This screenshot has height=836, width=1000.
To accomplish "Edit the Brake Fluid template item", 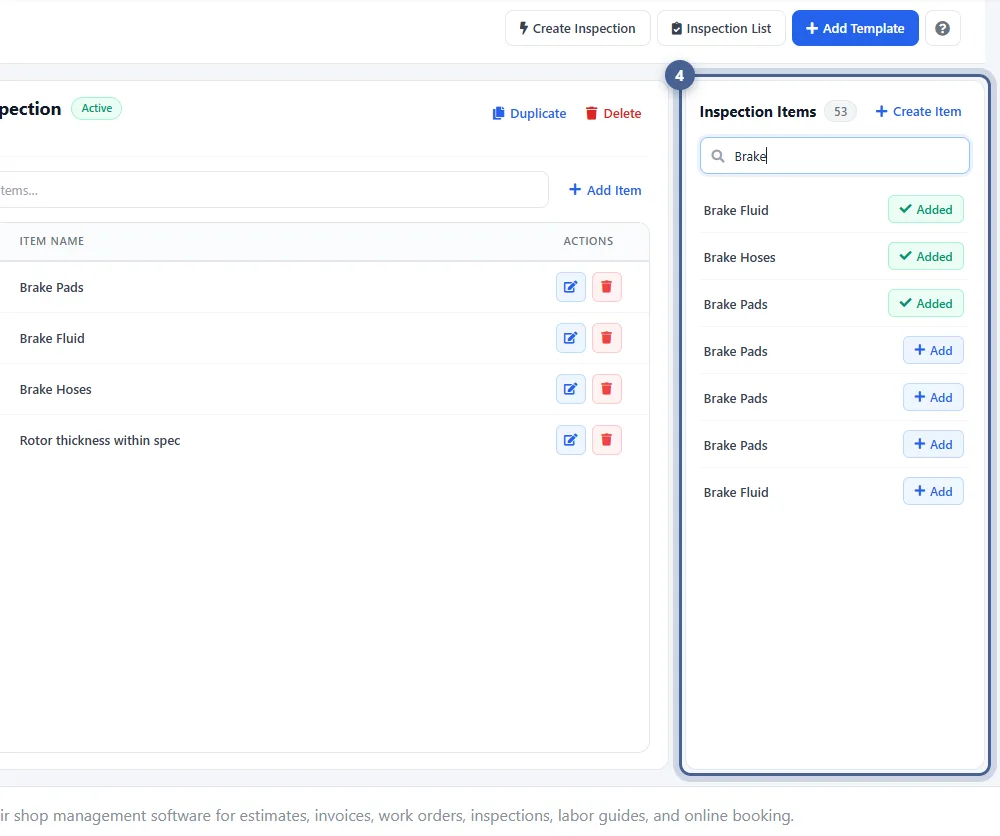I will [x=570, y=338].
